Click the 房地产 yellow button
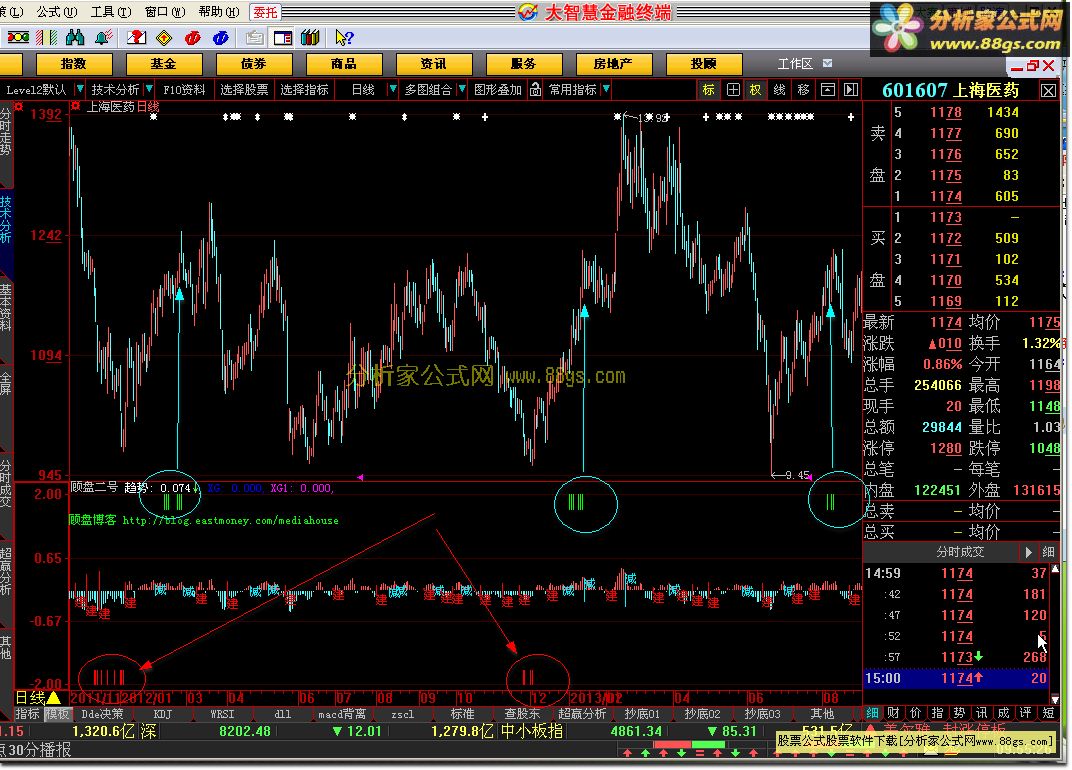The width and height of the screenshot is (1072, 770). click(613, 64)
